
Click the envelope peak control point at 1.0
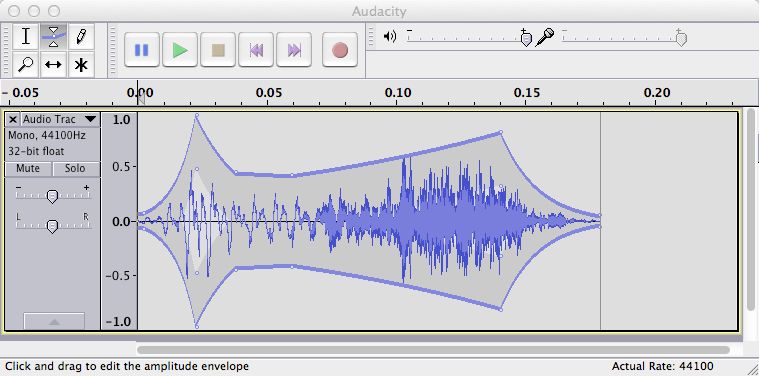tap(197, 115)
